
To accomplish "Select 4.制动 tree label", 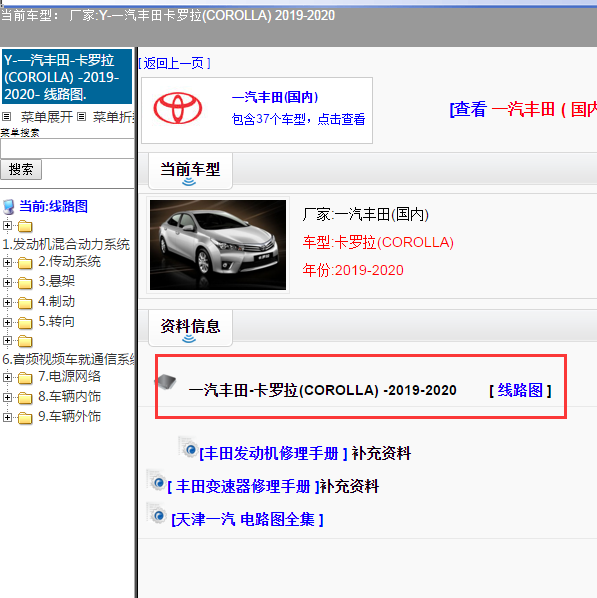I will click(x=56, y=302).
